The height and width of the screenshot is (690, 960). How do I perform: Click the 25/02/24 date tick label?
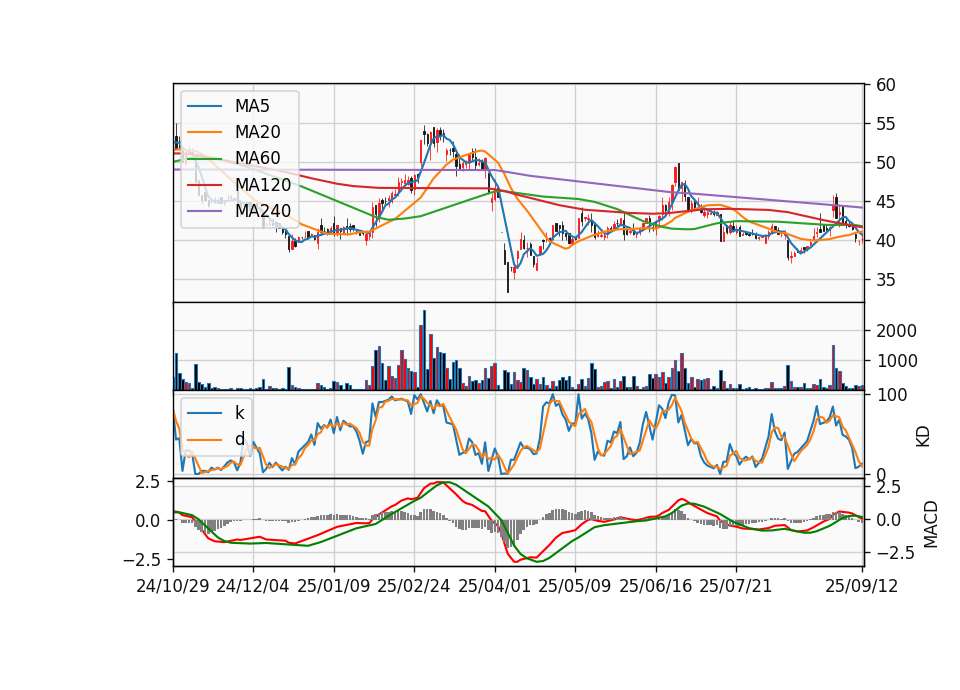(414, 586)
